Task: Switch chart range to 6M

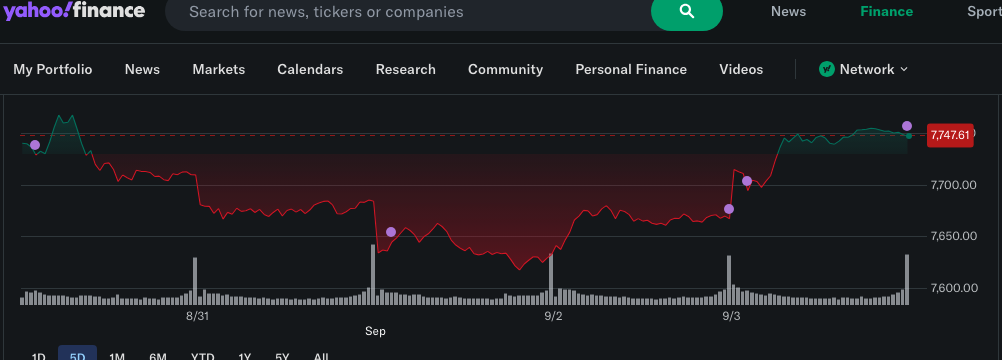Action: click(x=158, y=357)
